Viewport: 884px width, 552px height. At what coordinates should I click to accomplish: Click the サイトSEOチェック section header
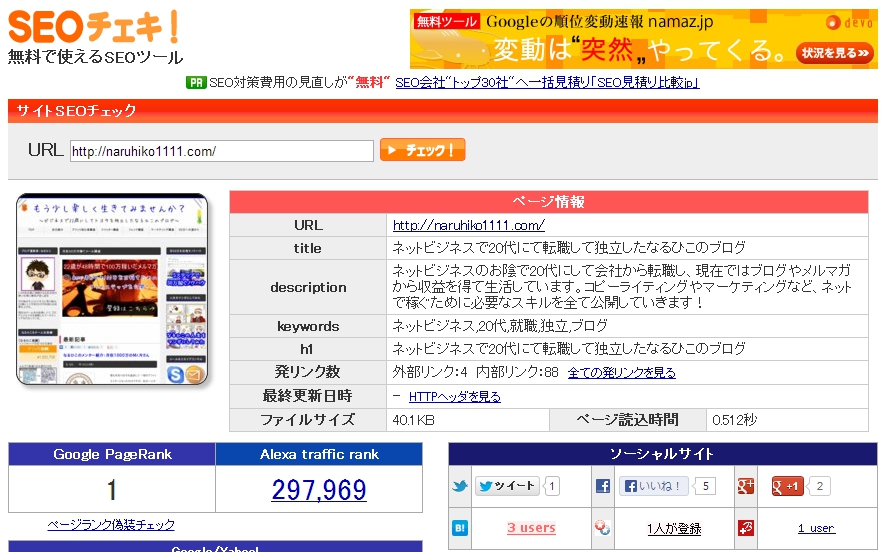coord(443,111)
